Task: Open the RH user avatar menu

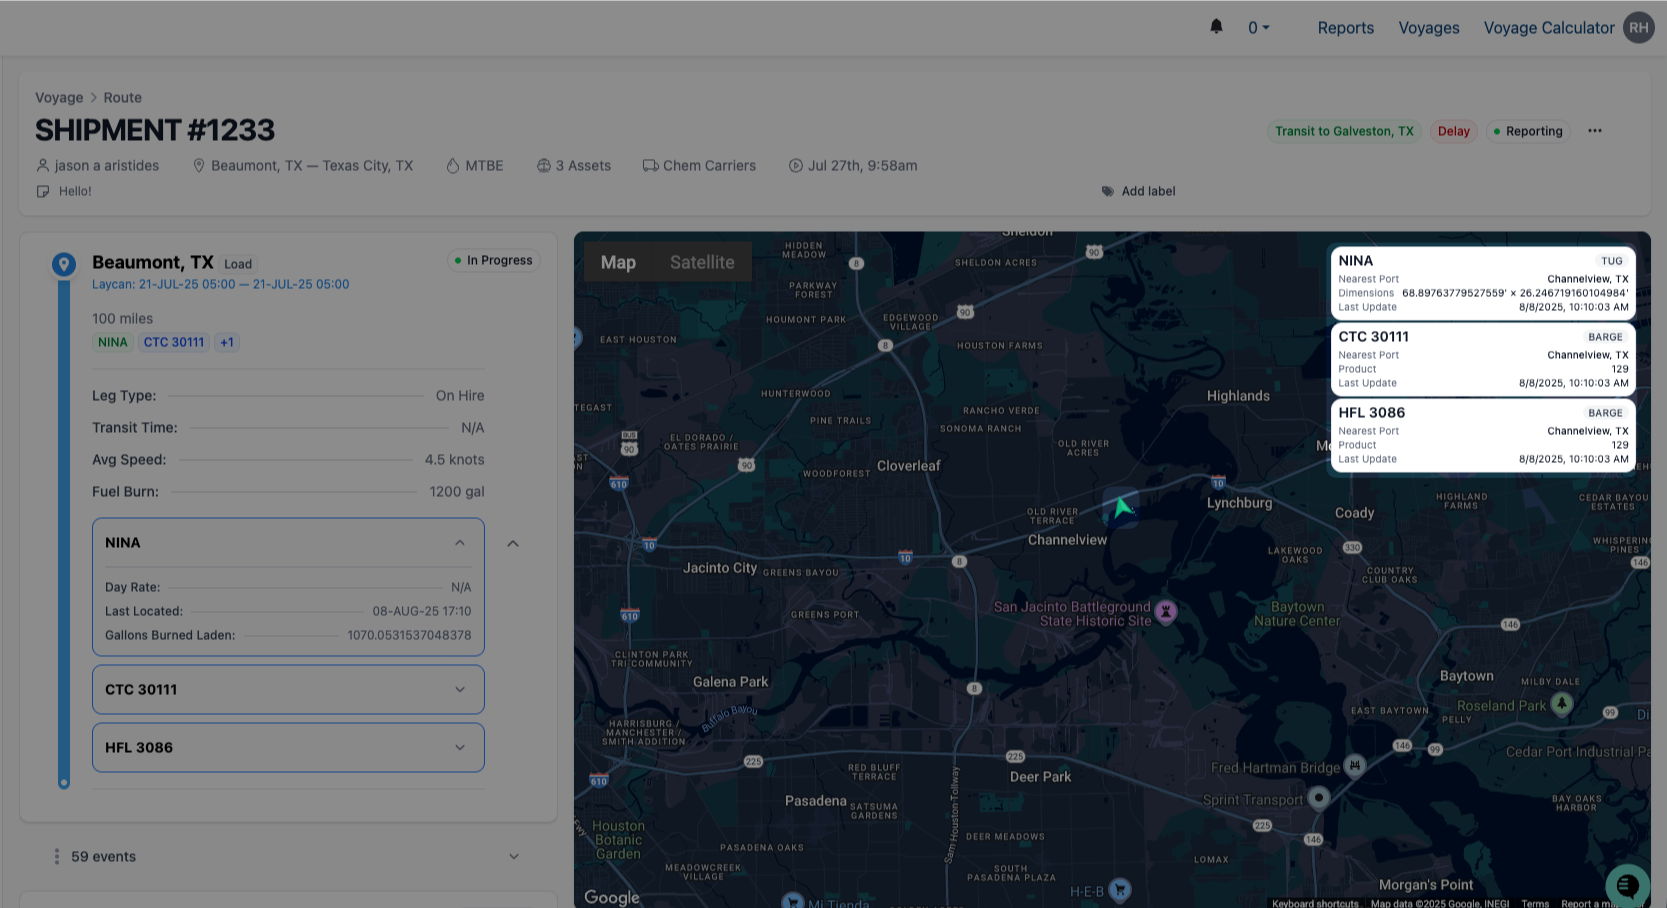Action: point(1638,28)
